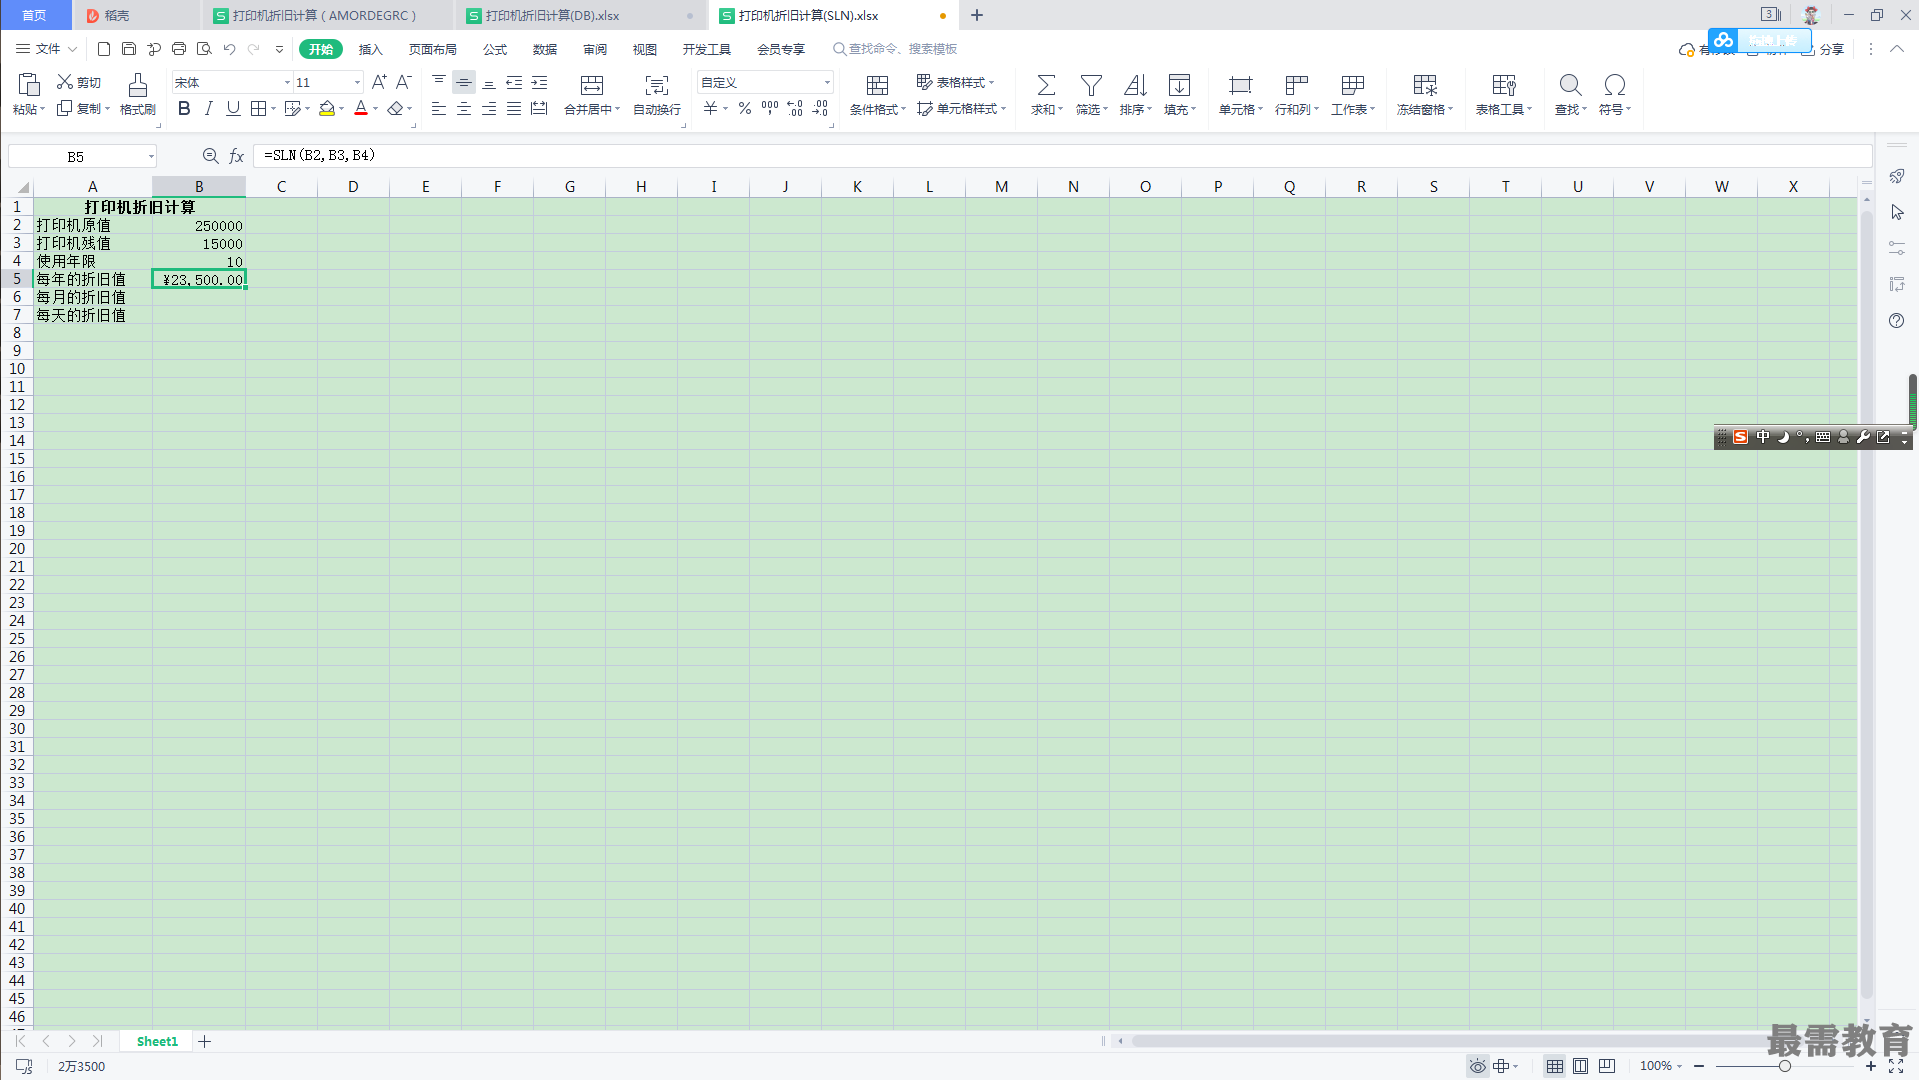Image resolution: width=1919 pixels, height=1080 pixels.
Task: Click the help question mark sidebar icon
Action: click(1897, 320)
